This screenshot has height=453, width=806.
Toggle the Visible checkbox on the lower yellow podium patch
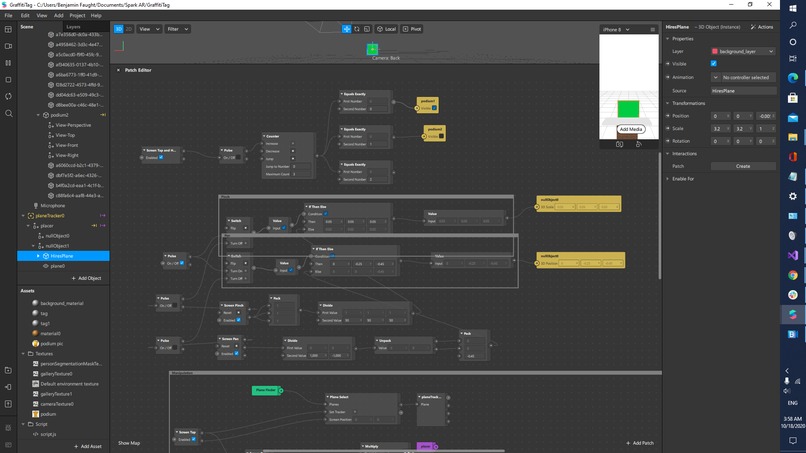coord(441,136)
